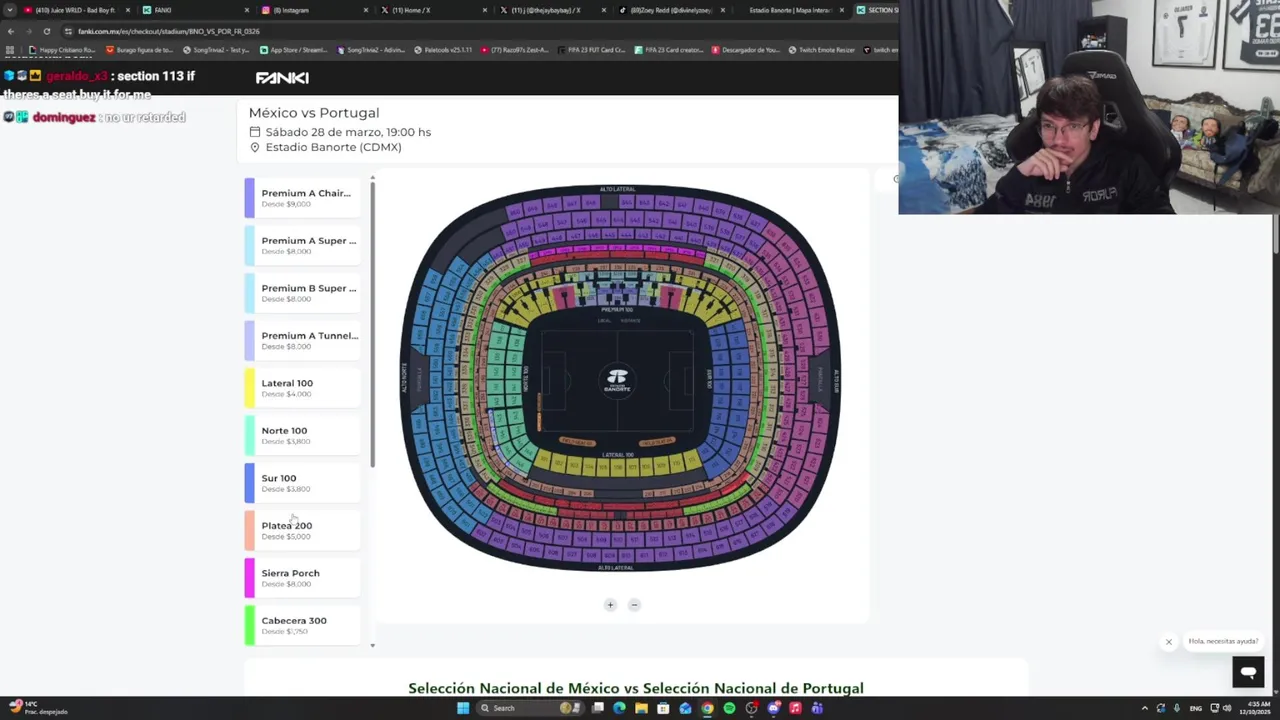Open the Happy Cristiano bookmark

point(62,50)
